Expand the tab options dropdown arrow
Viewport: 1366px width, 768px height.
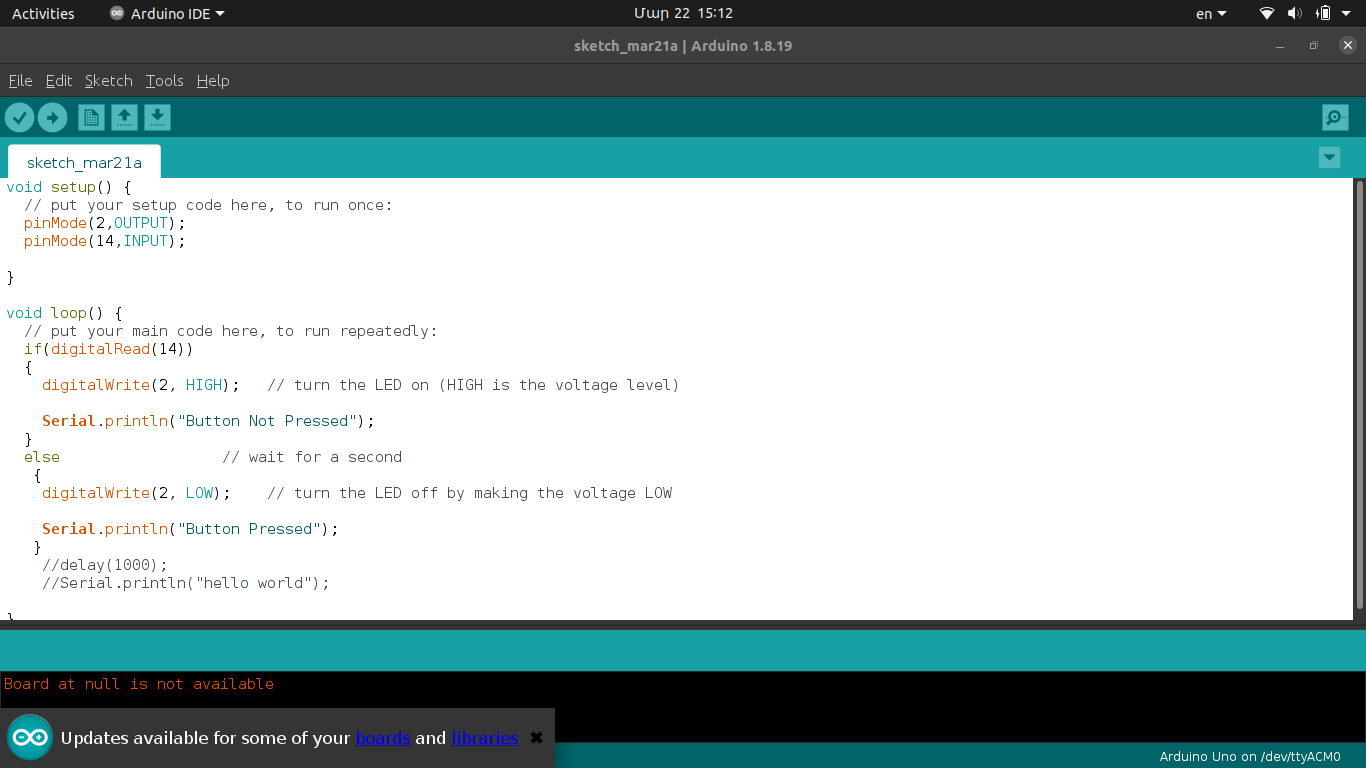(1329, 157)
